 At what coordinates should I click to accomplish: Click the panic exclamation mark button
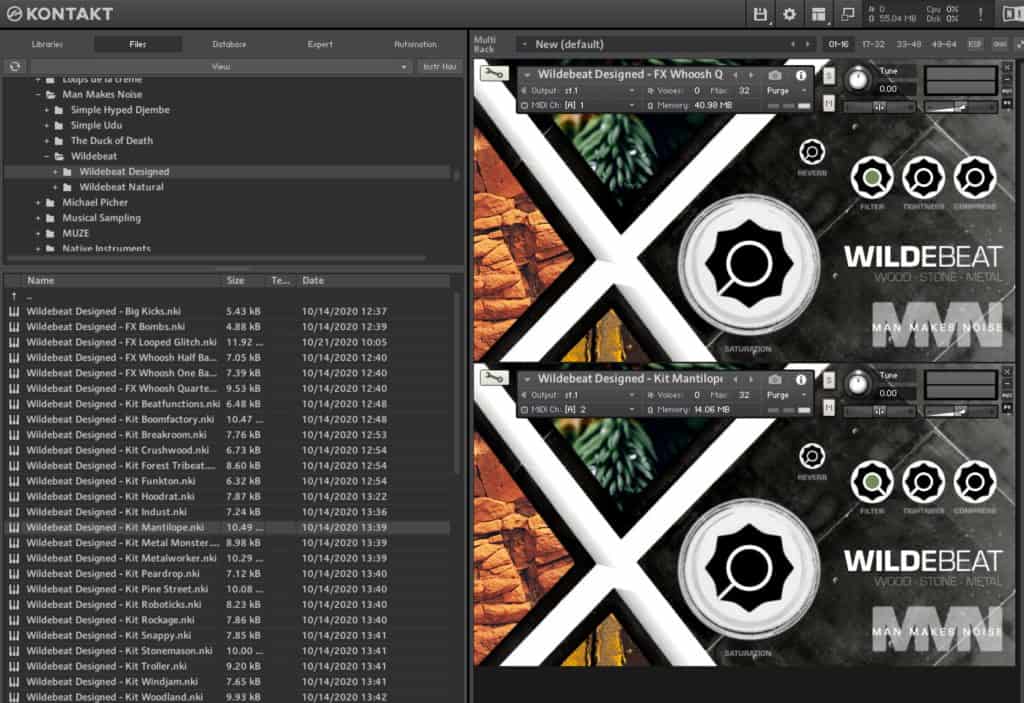point(980,14)
